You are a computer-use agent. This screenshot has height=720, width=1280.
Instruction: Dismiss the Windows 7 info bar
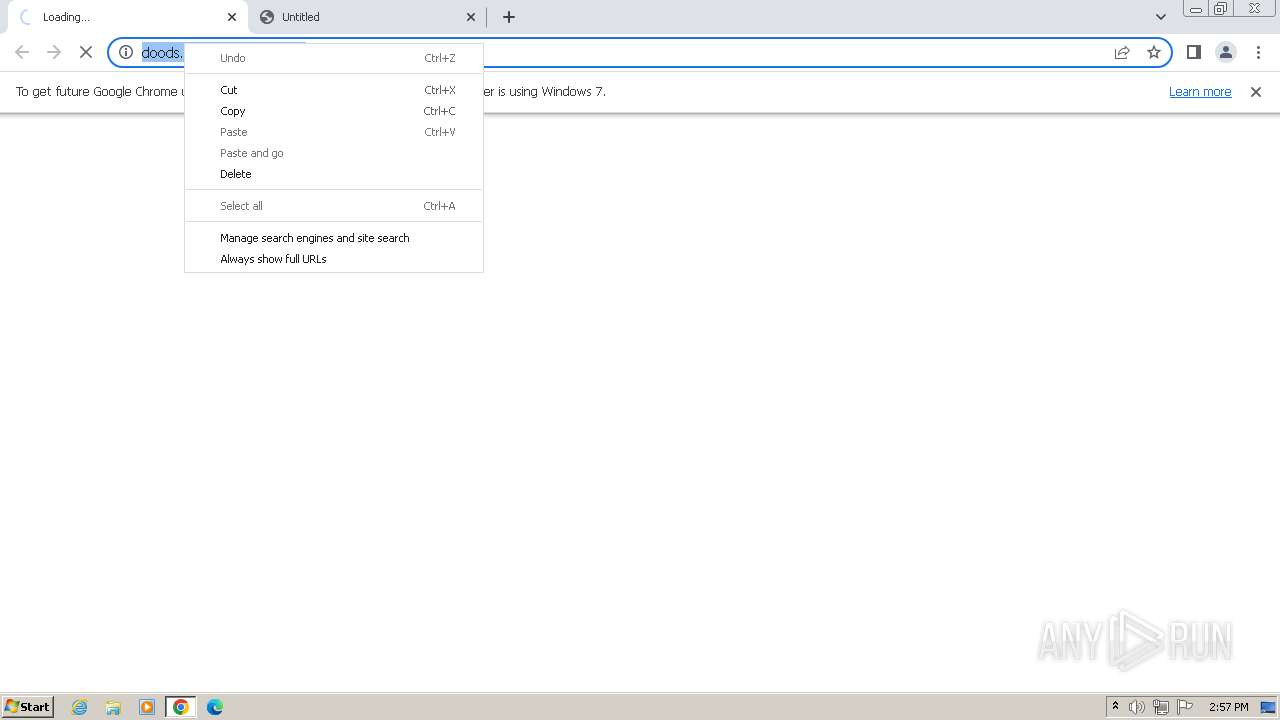point(1256,92)
